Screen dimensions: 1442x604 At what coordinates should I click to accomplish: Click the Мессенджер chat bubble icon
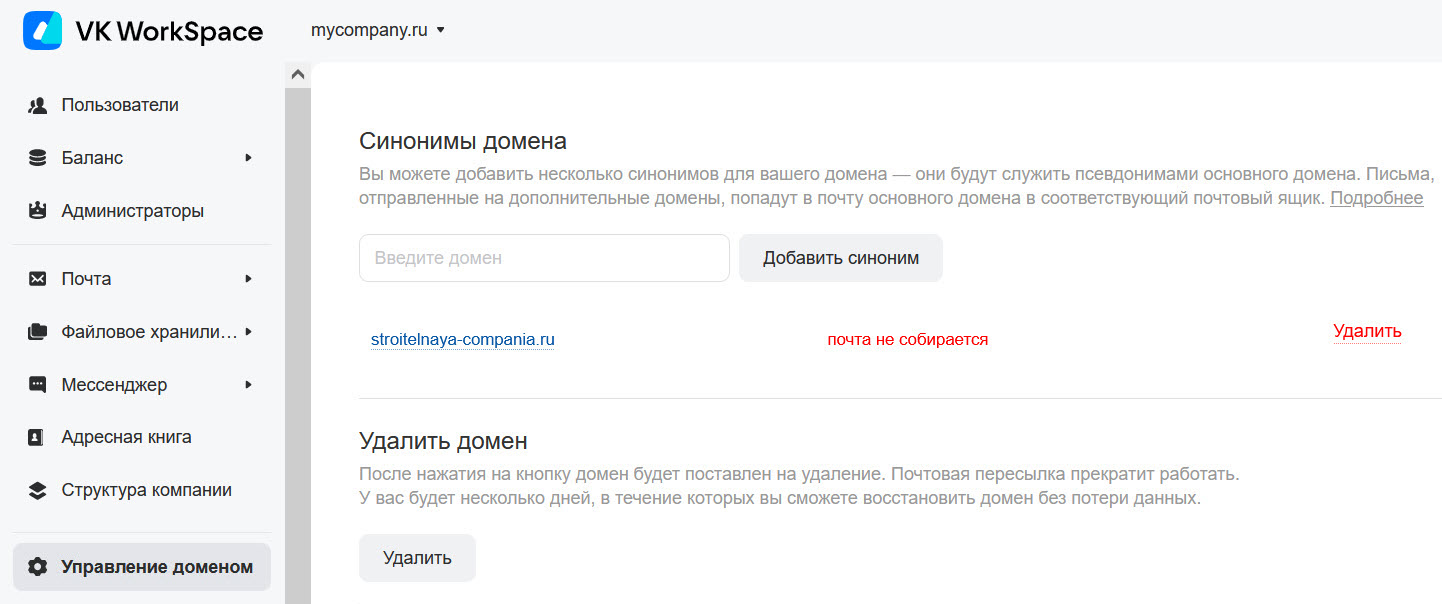coord(38,385)
